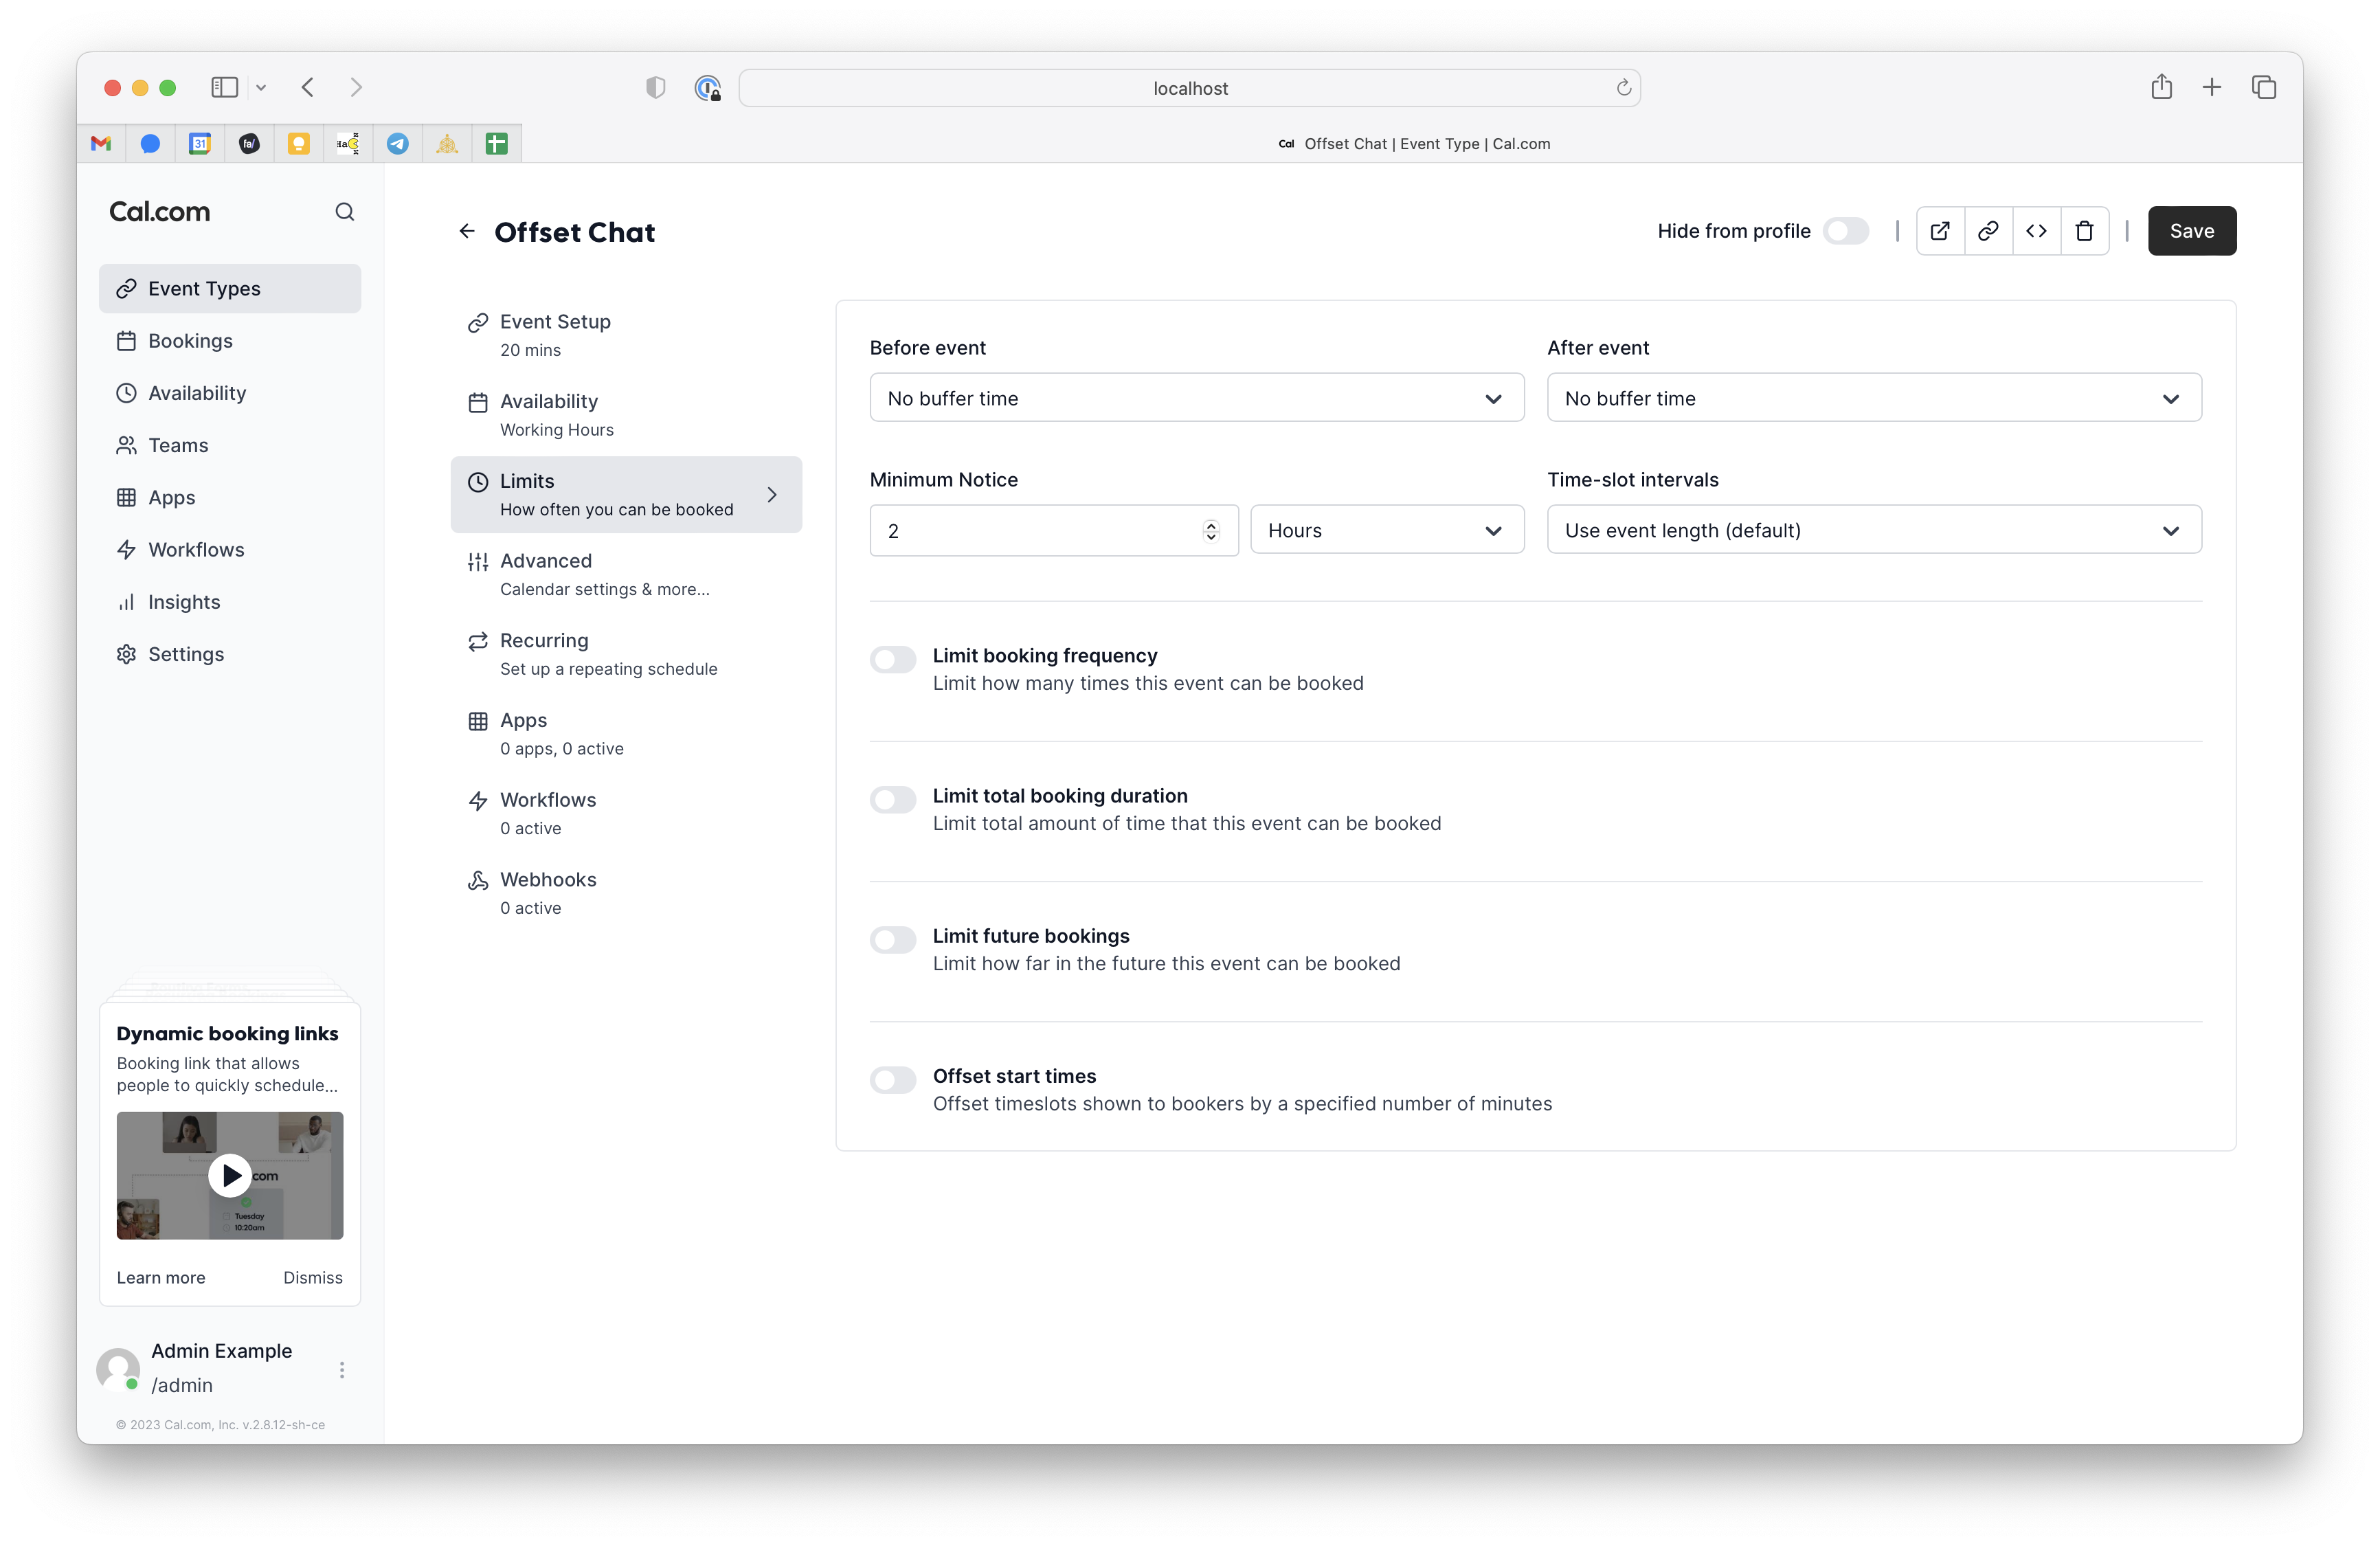Copy the event link via chain icon
Screen dimensions: 2380x1546
click(x=1988, y=231)
